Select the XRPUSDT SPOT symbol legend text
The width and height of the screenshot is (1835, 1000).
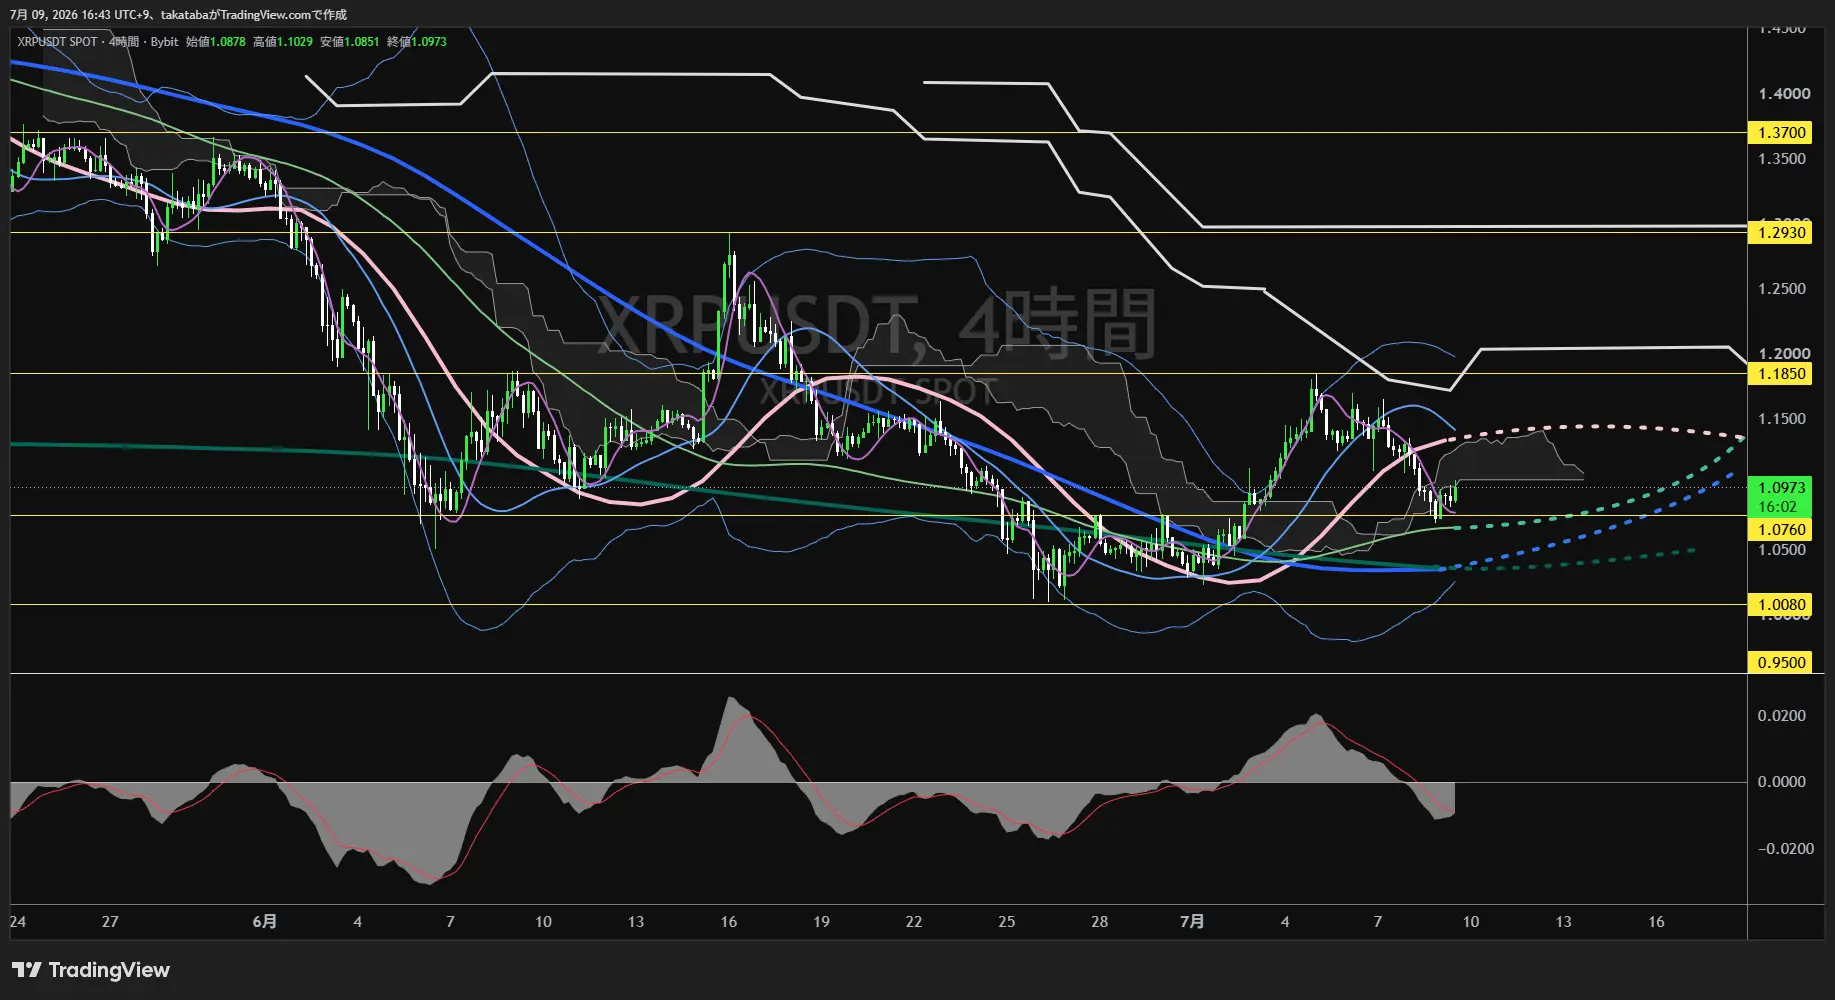(x=58, y=42)
